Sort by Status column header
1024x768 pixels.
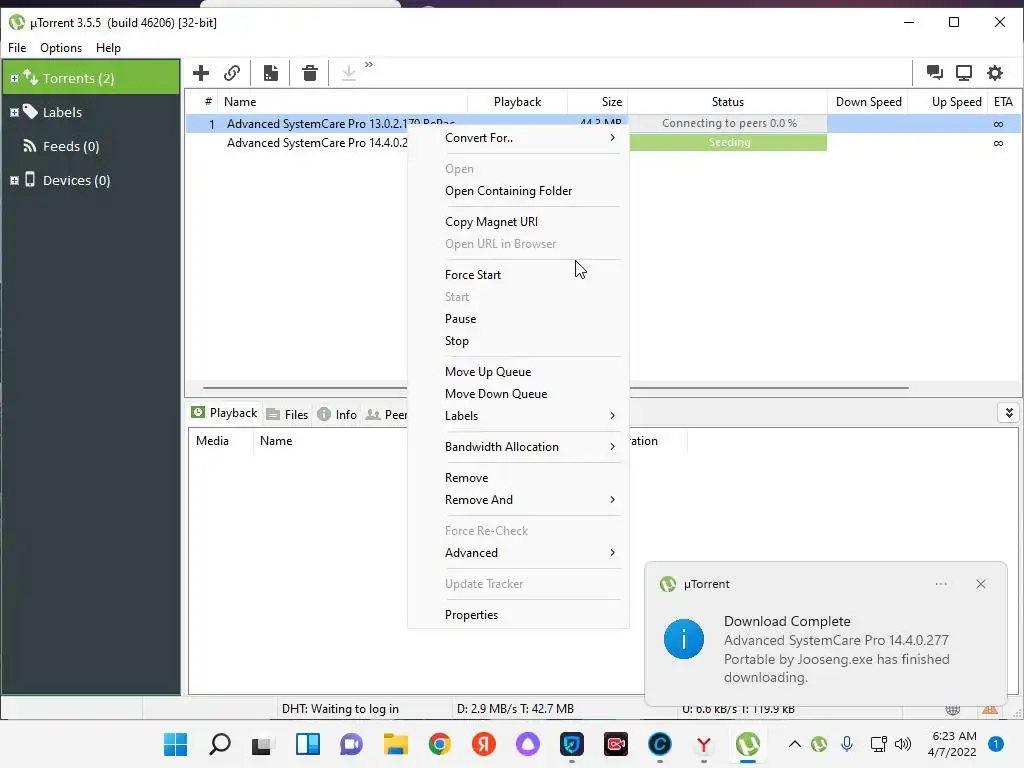point(728,102)
